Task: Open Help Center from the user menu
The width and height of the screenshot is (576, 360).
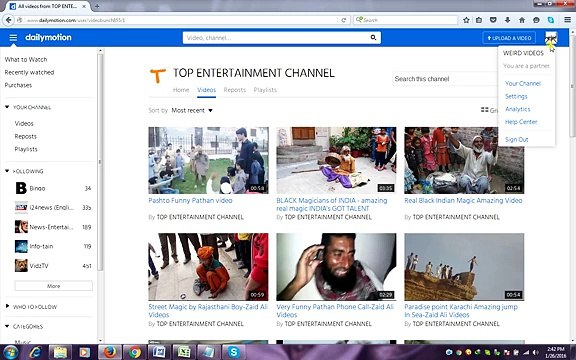Action: 521,122
